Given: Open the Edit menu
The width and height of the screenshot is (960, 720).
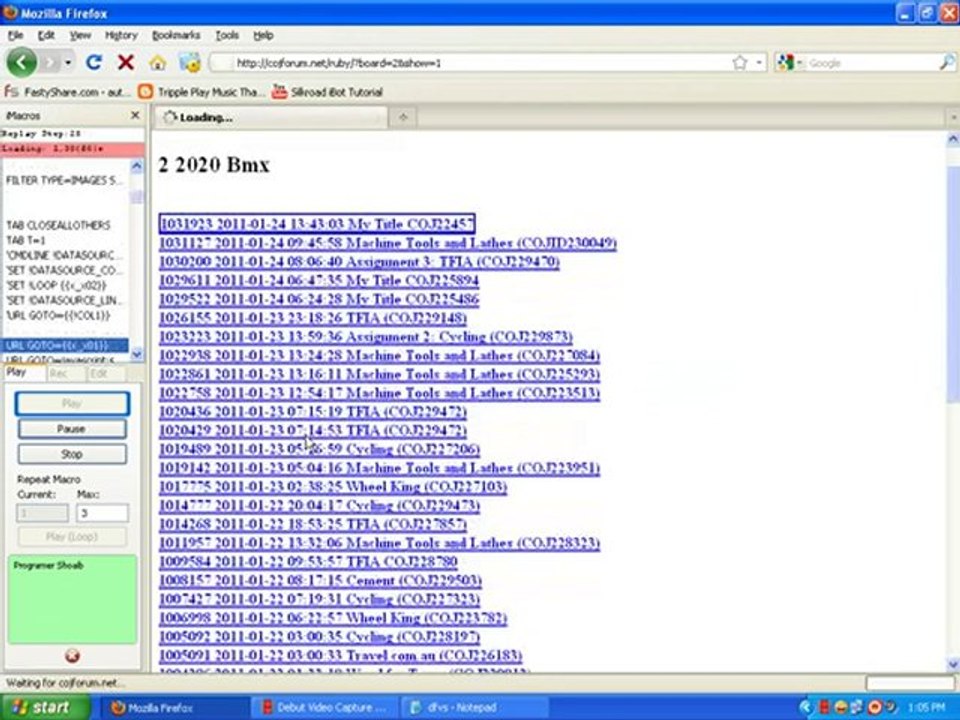Looking at the screenshot, I should [x=46, y=36].
